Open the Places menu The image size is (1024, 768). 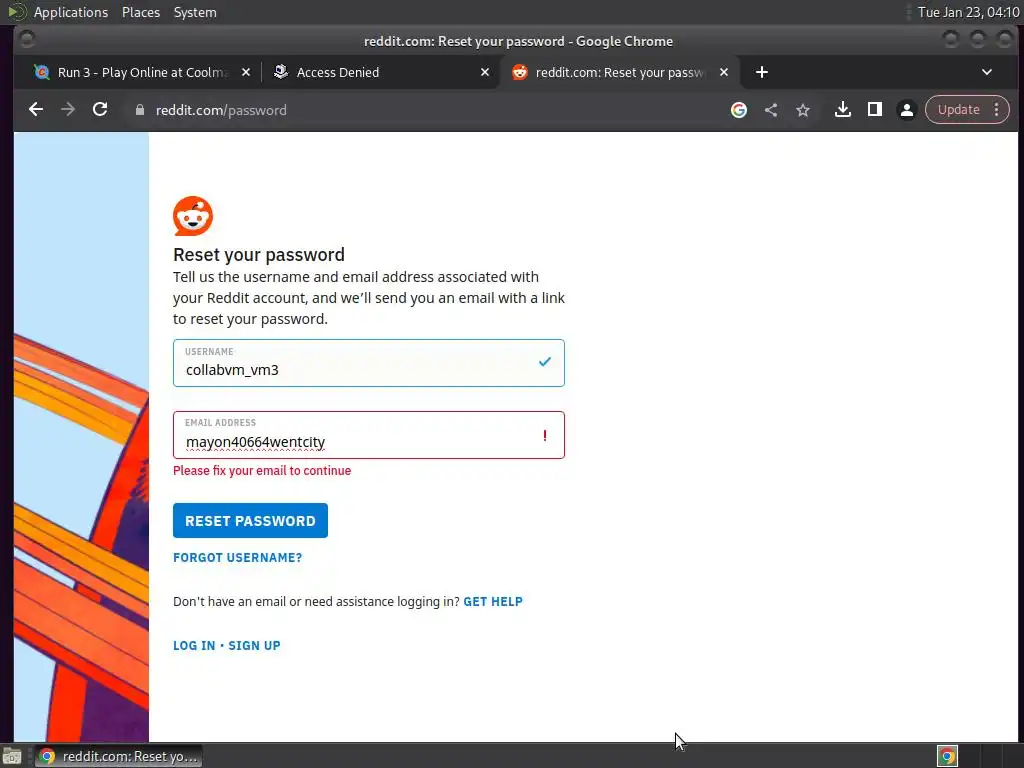[140, 12]
